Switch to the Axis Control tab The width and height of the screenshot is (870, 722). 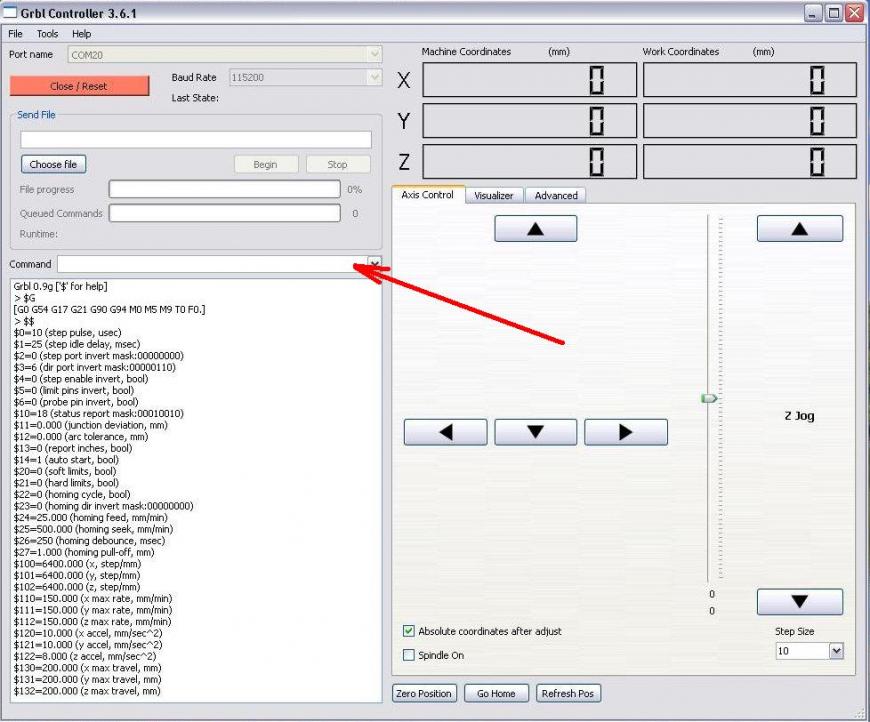[x=428, y=195]
